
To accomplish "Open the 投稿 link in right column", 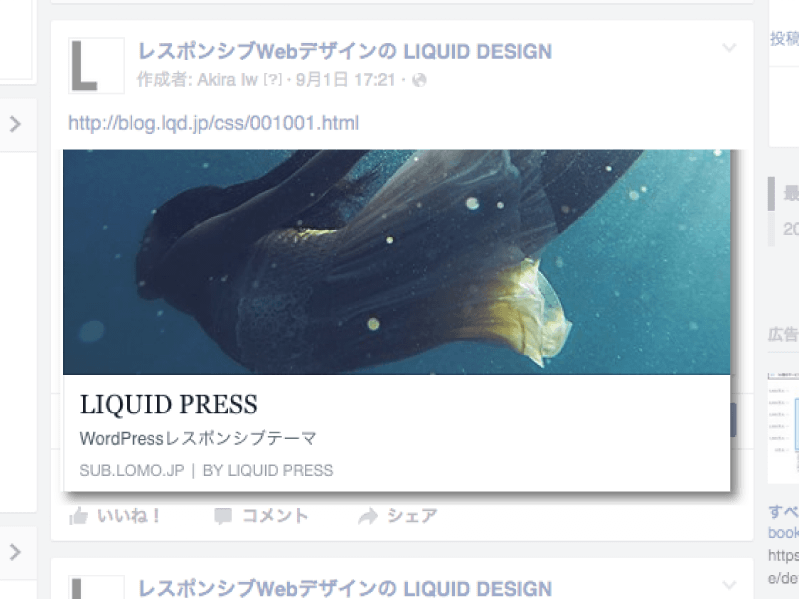I will coord(784,38).
